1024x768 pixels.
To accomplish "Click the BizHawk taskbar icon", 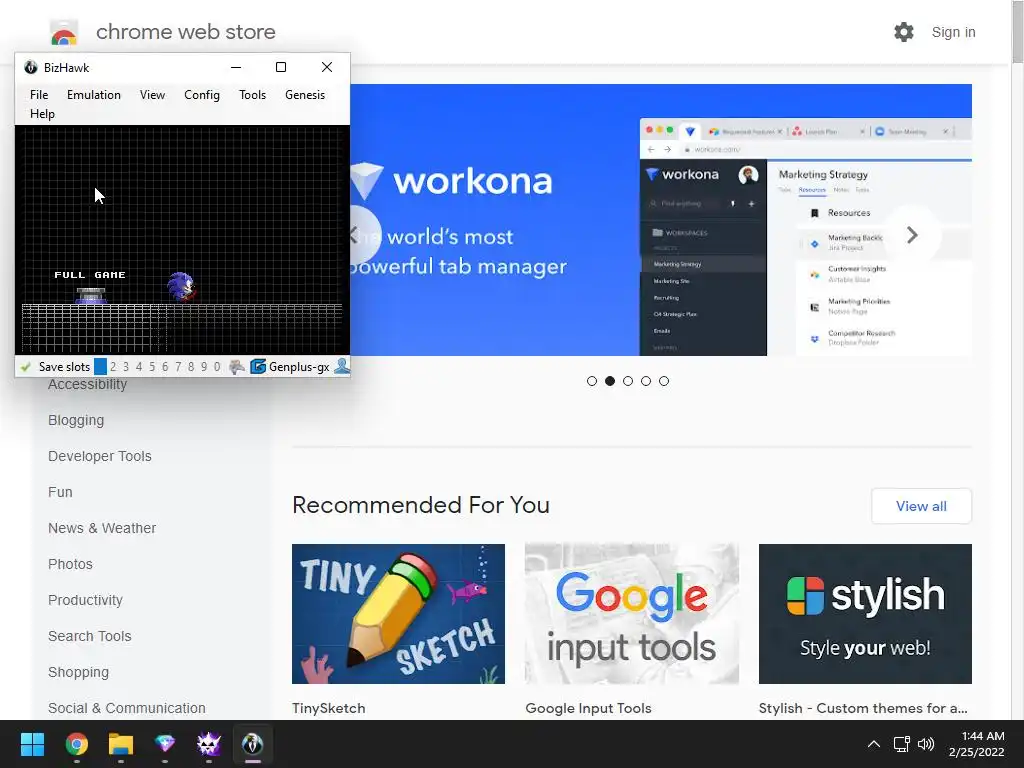I will [253, 744].
